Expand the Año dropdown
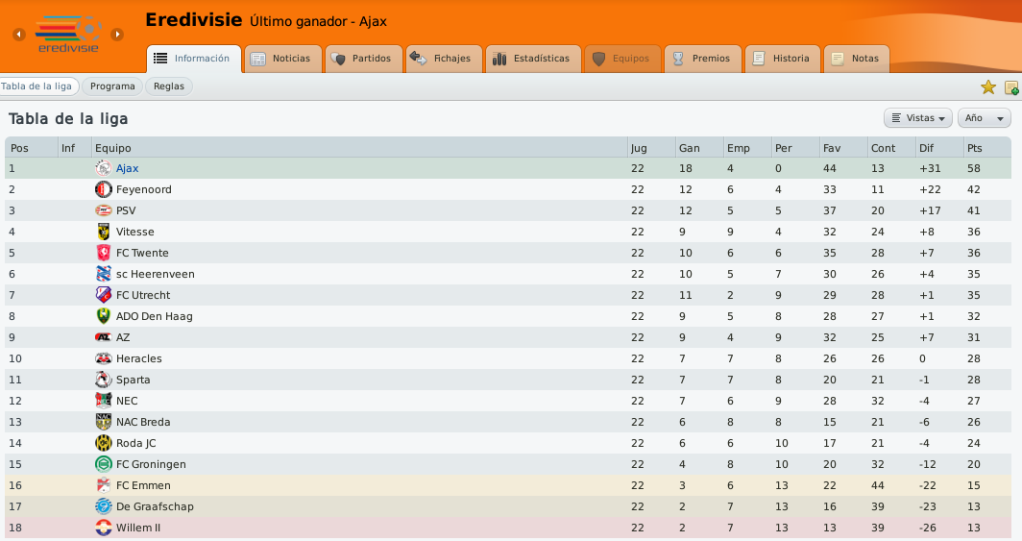Screen dimensions: 1022x541 pos(984,118)
